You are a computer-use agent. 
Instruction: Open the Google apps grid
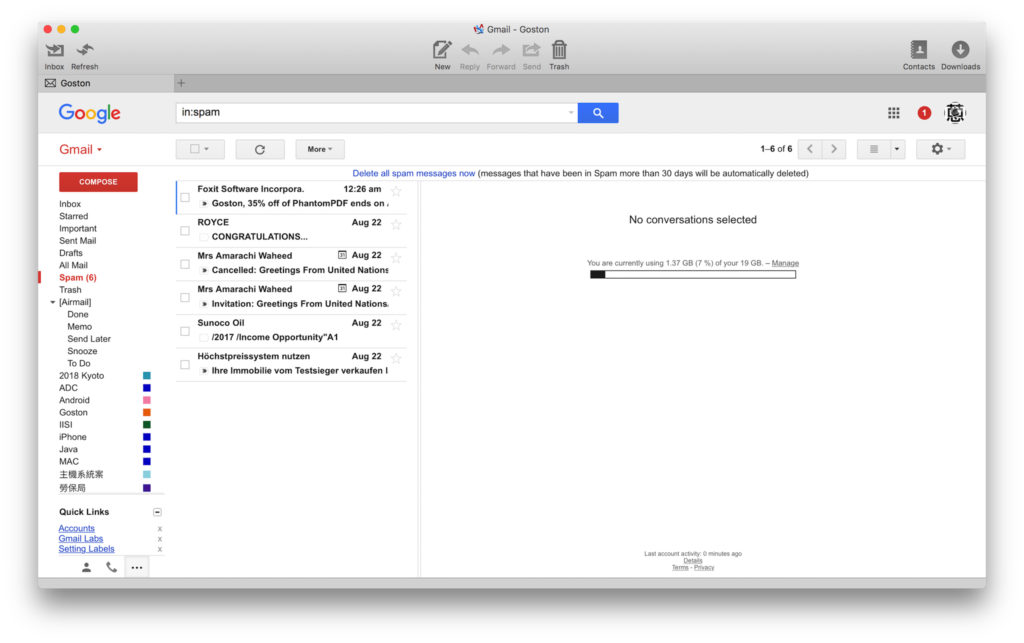(893, 113)
